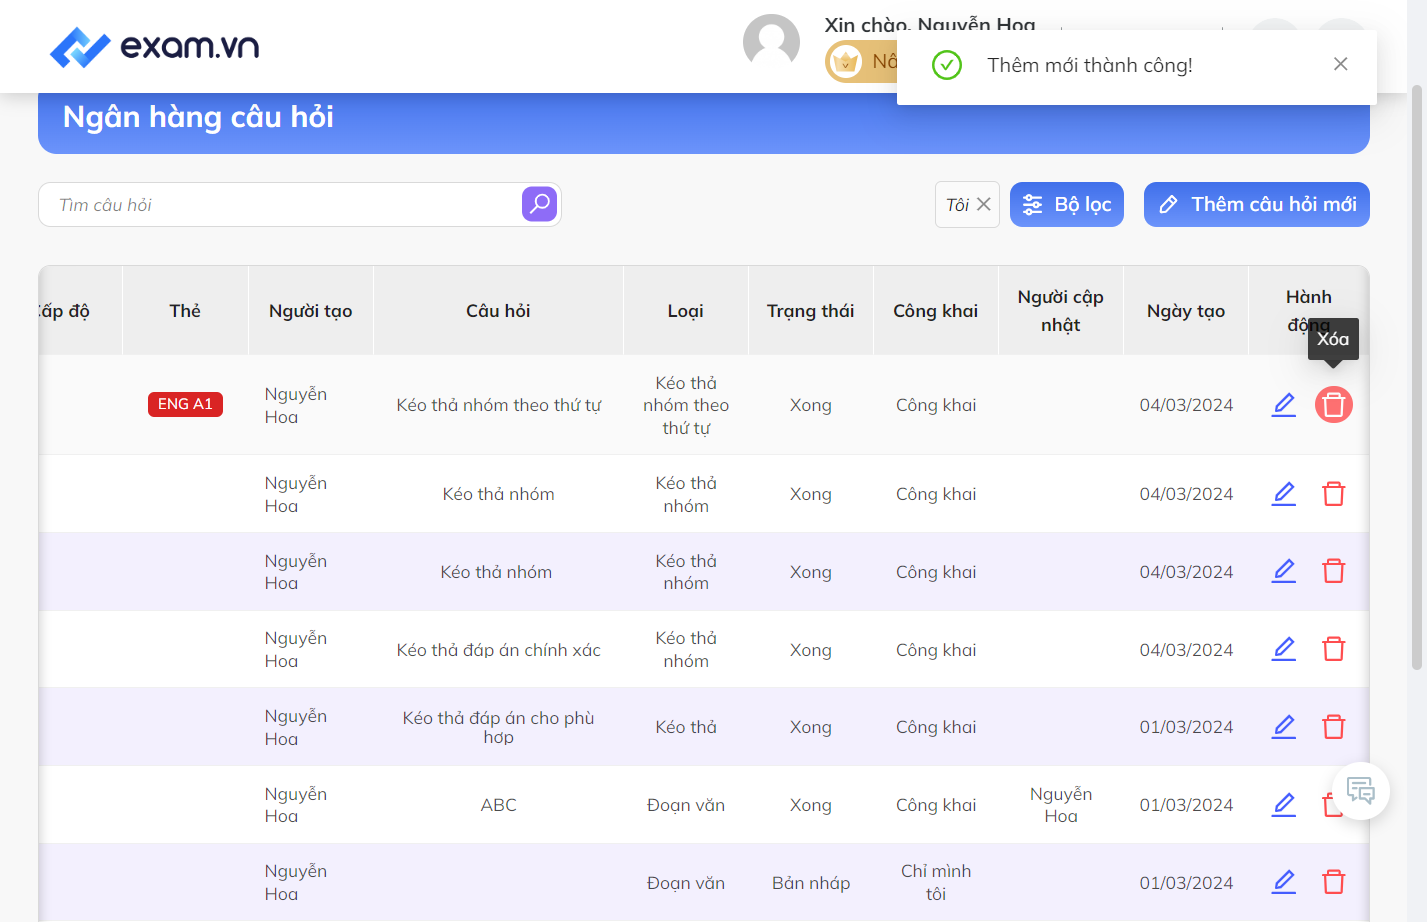The height and width of the screenshot is (922, 1427).
Task: Delete the 'Kéo thả đáp án chính xác' question
Action: point(1334,649)
